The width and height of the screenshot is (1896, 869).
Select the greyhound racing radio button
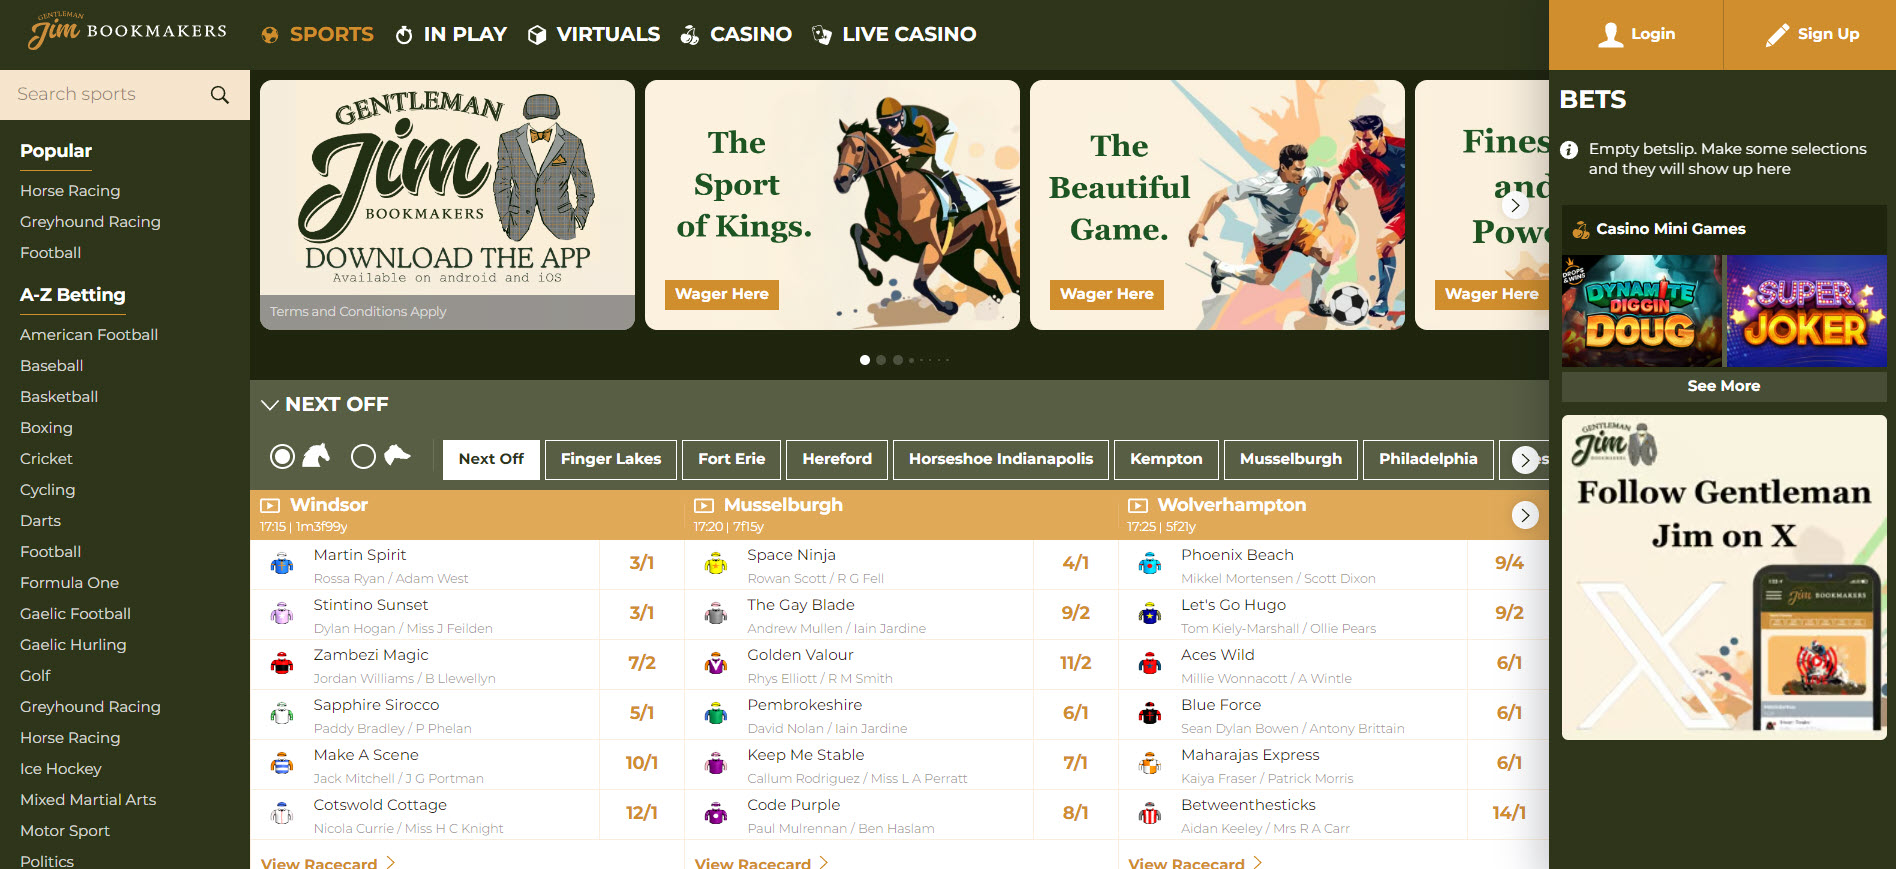(364, 457)
